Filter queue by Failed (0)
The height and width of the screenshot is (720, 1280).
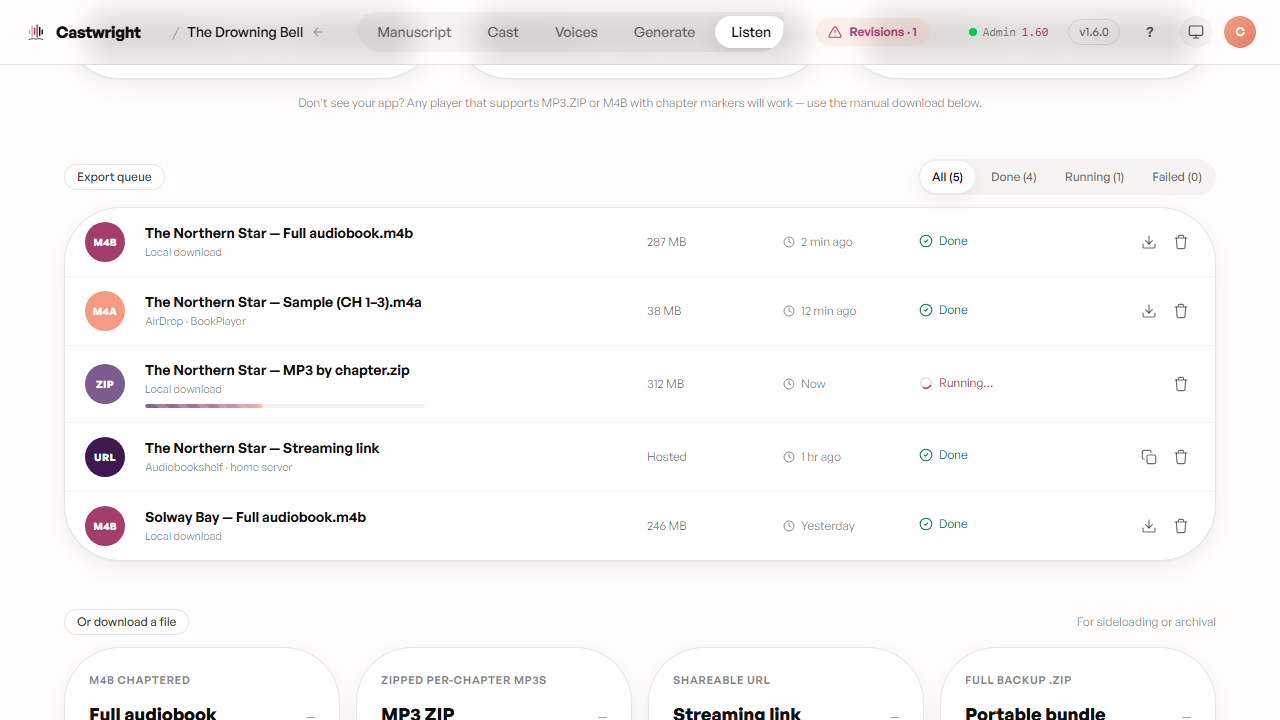[x=1177, y=177]
